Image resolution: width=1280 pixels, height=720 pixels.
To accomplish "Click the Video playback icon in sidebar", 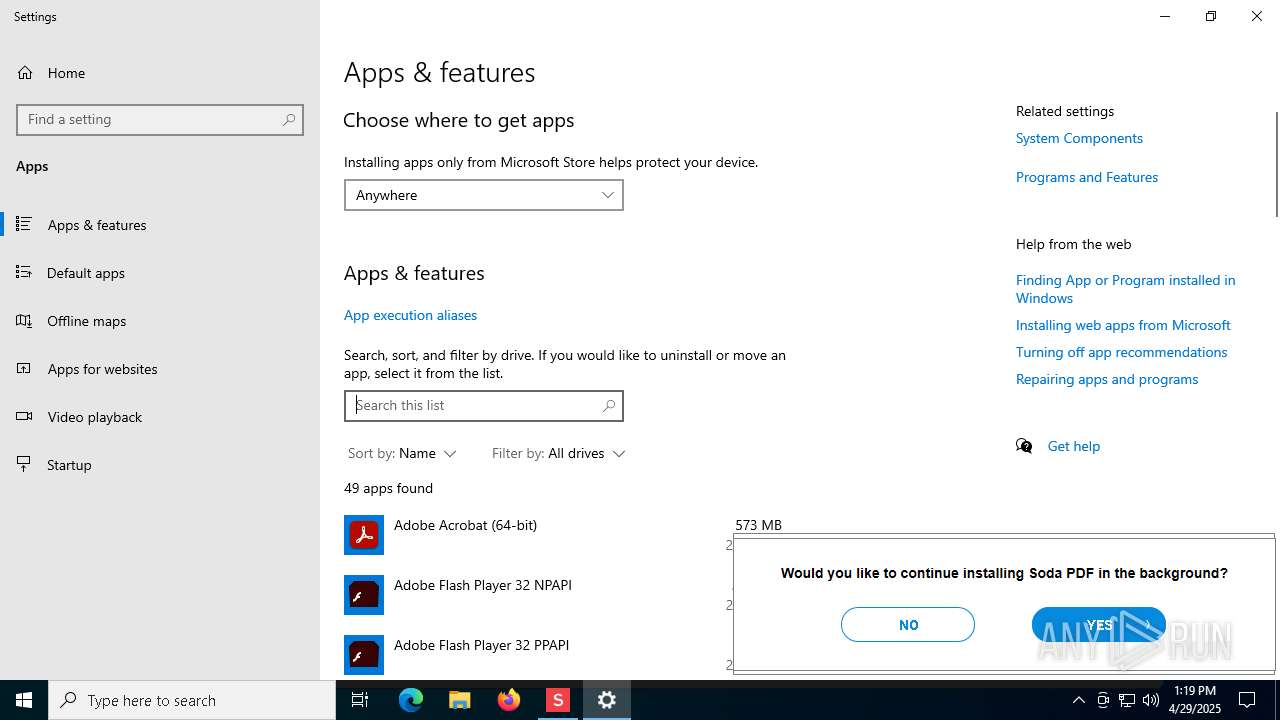I will pos(24,417).
